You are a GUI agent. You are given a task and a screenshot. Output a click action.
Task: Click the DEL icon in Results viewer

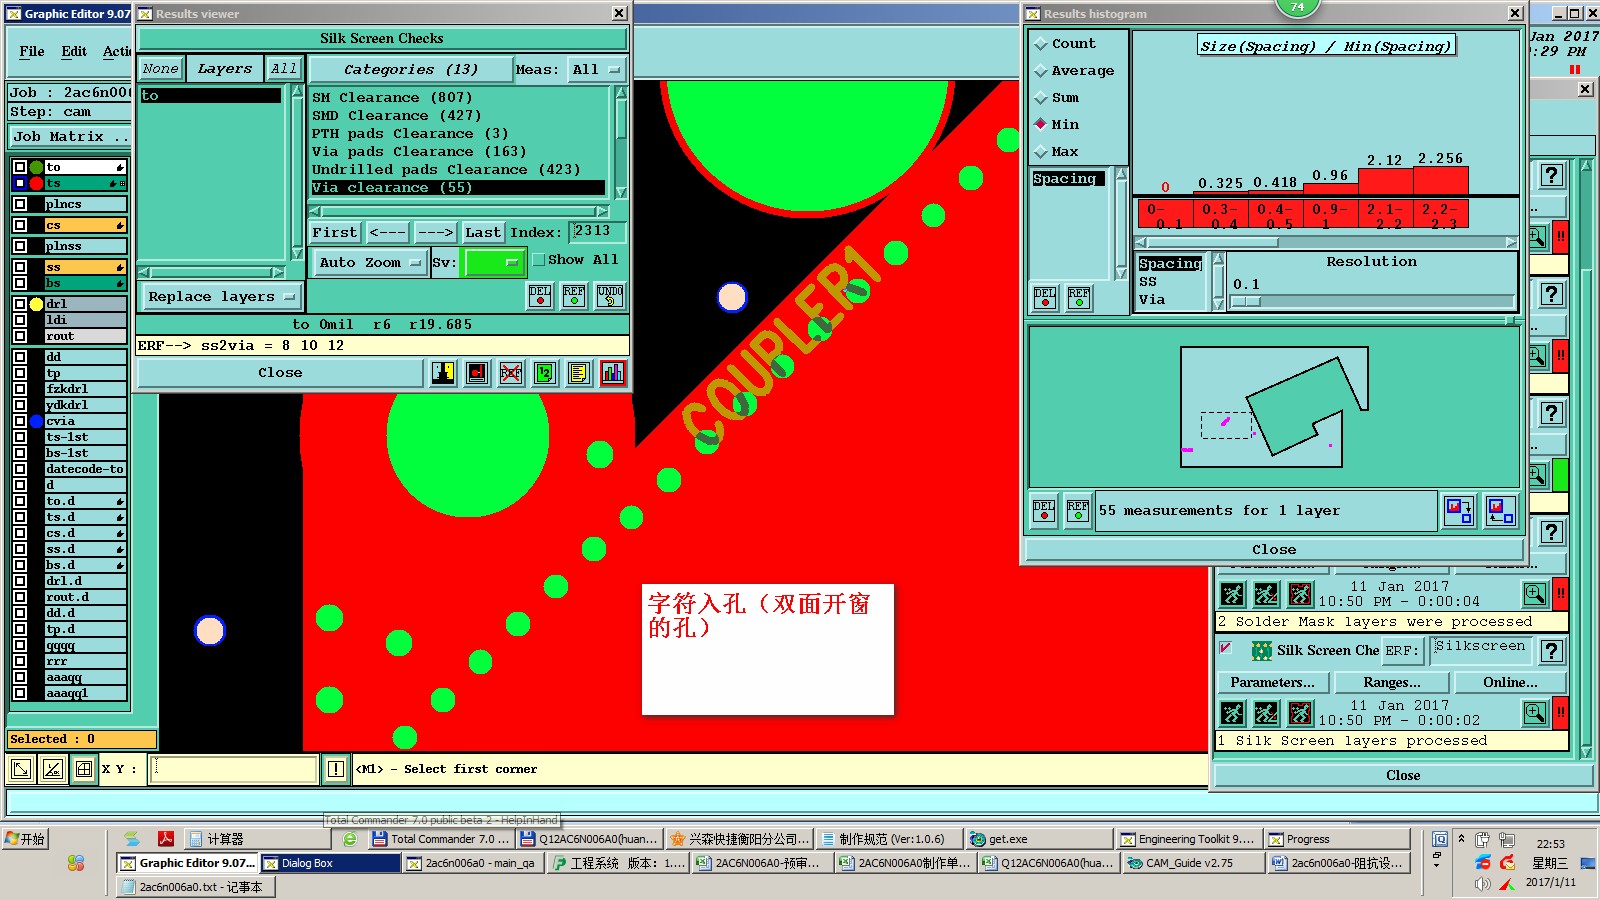point(540,296)
